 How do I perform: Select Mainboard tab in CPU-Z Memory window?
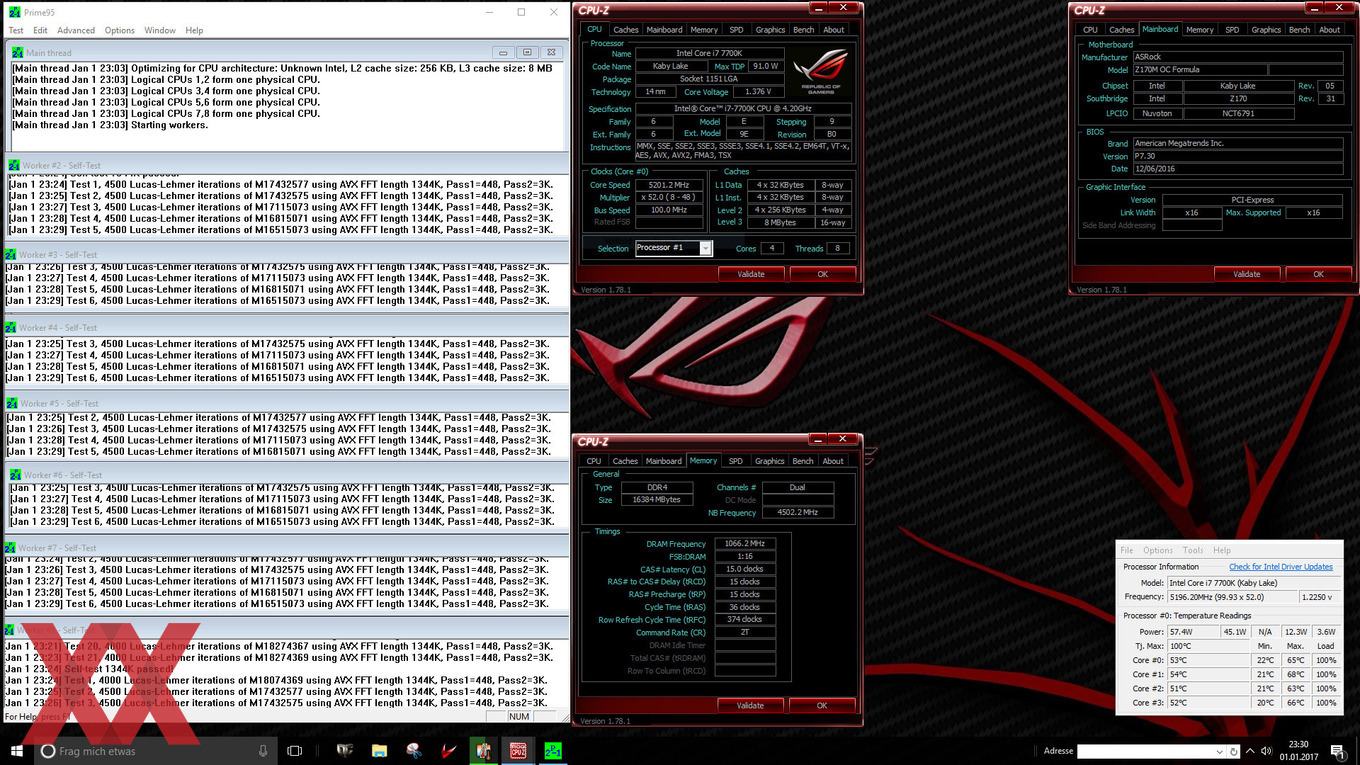pyautogui.click(x=663, y=461)
